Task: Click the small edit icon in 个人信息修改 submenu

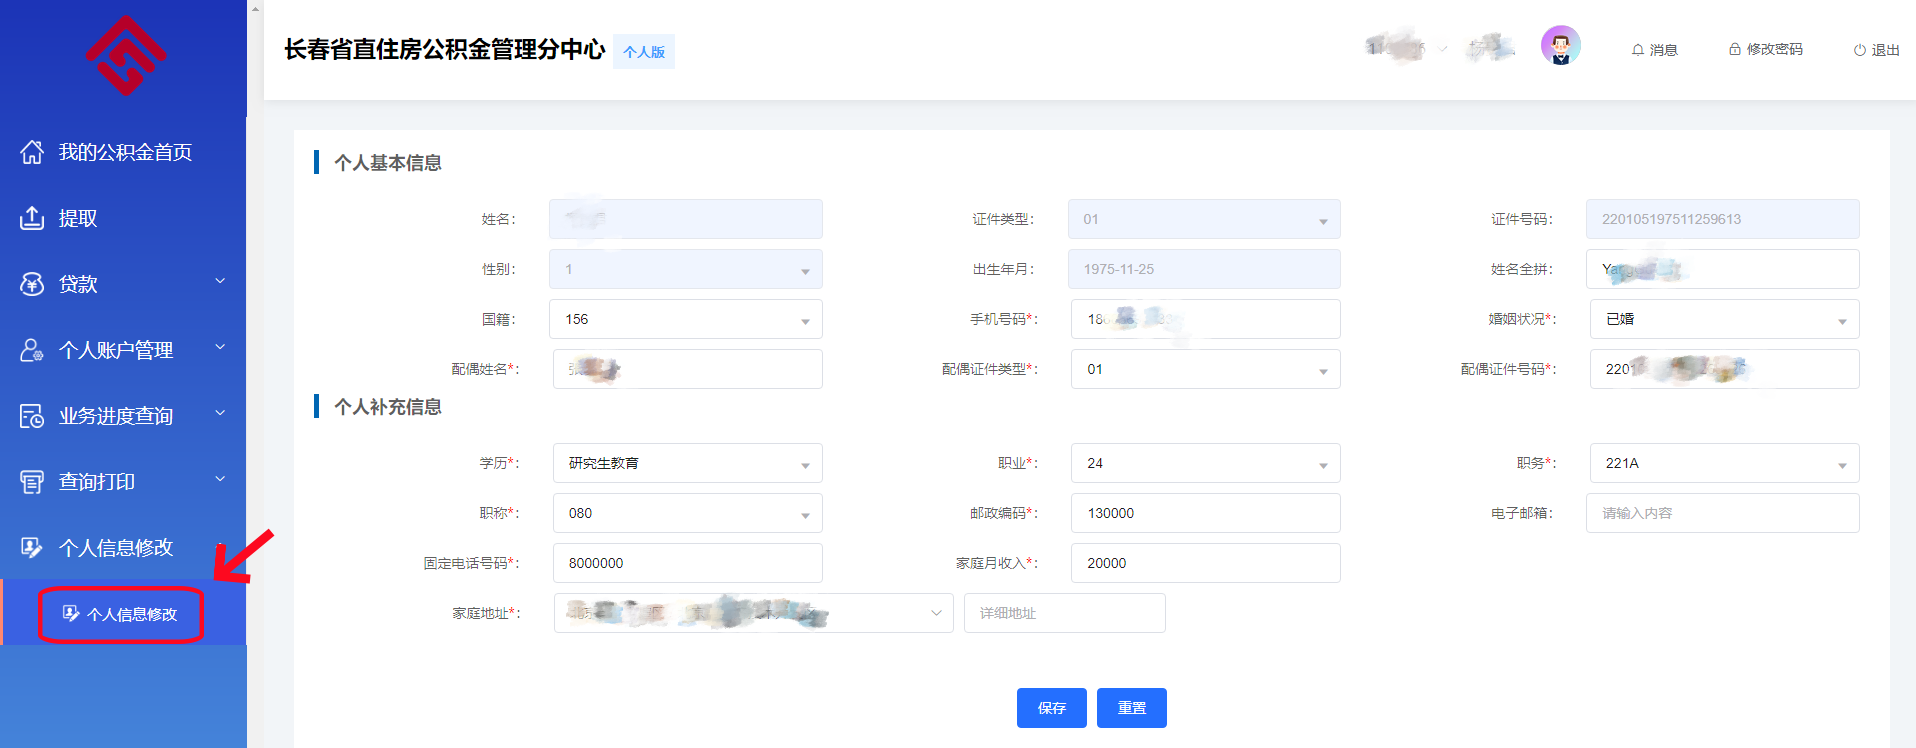Action: coord(71,613)
